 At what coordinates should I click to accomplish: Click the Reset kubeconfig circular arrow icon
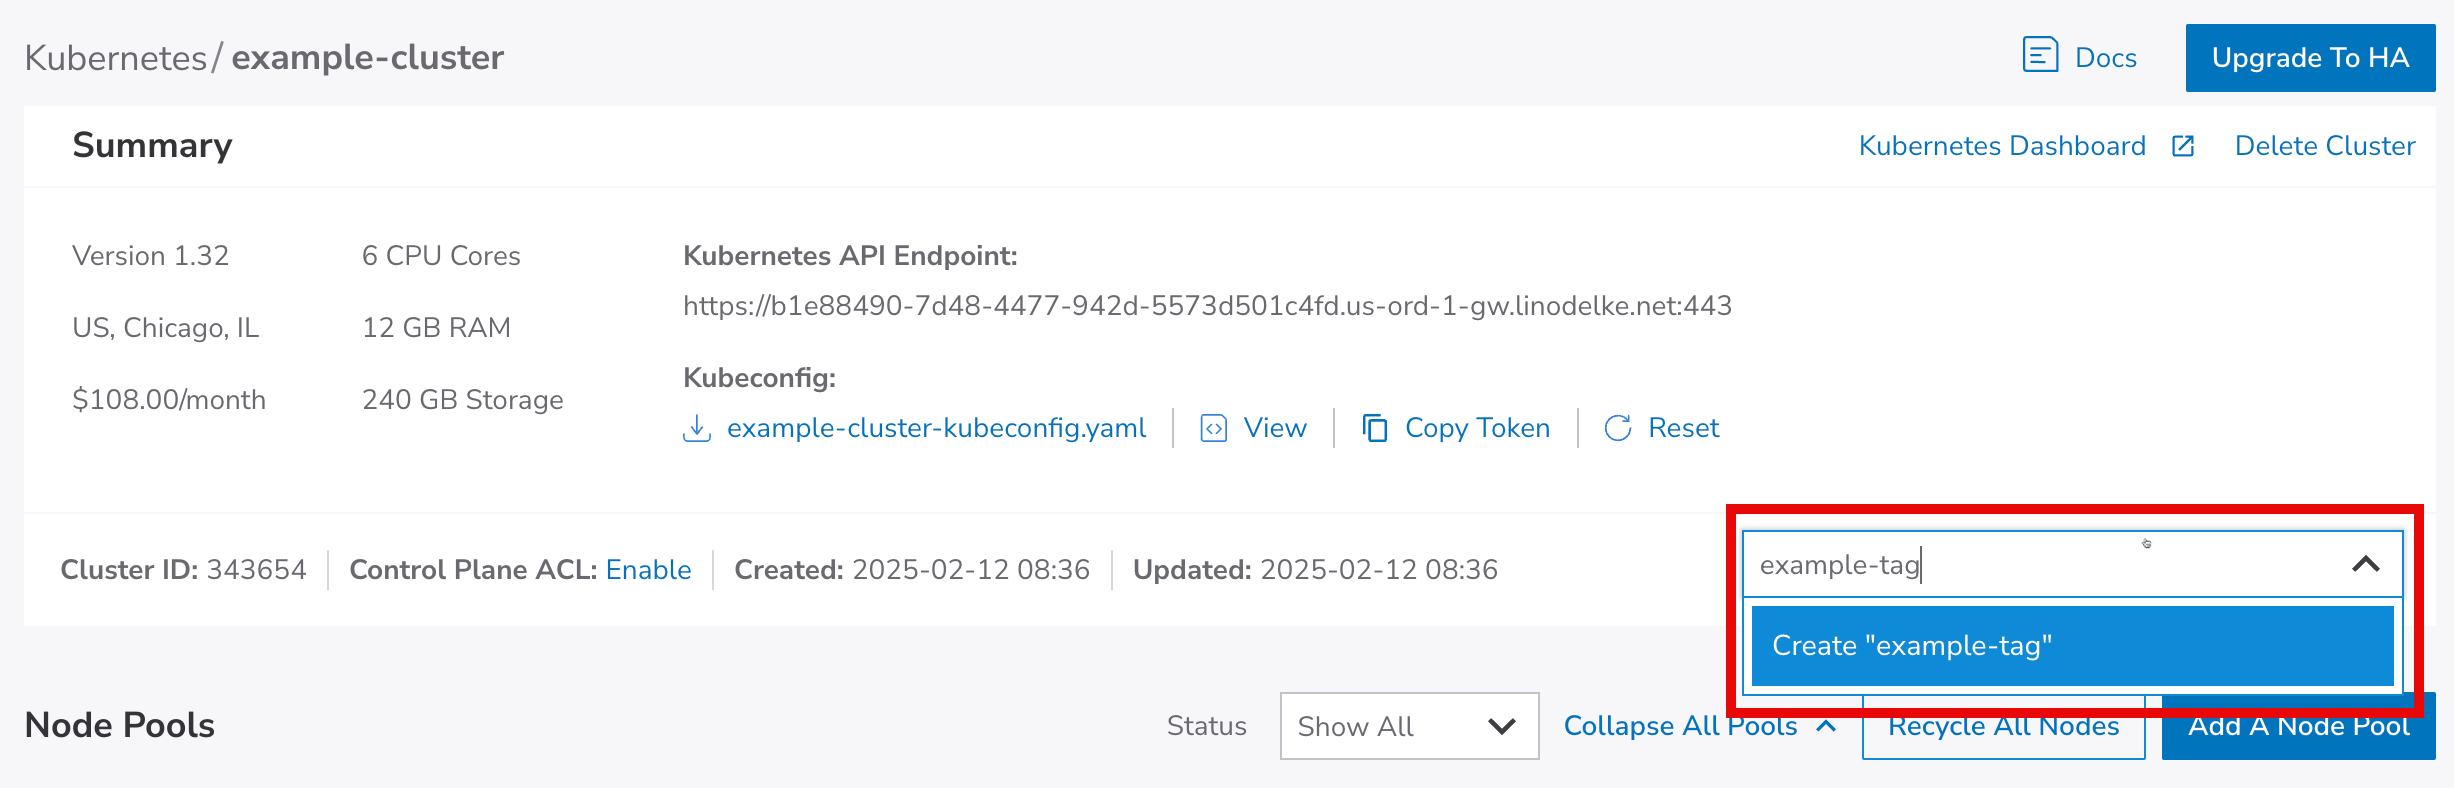tap(1617, 429)
